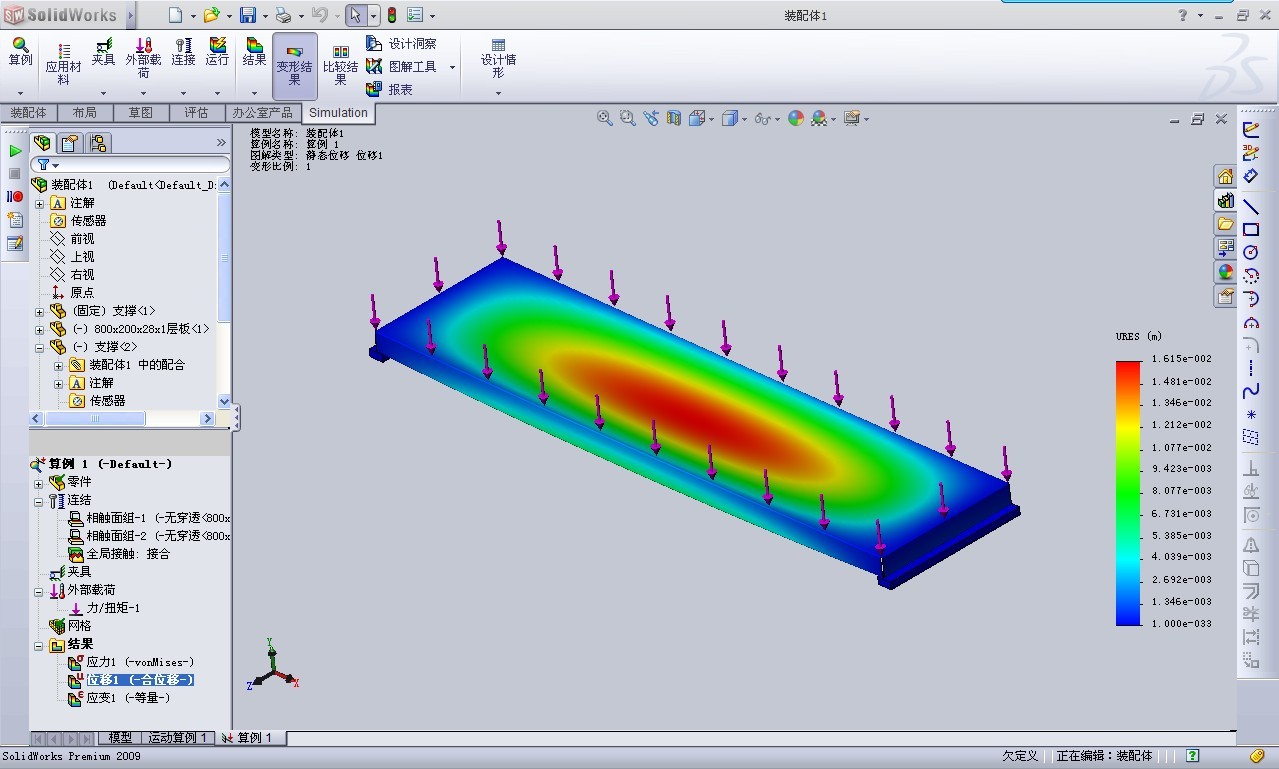Open dropdown arrow next to Save icon
Image resolution: width=1279 pixels, height=769 pixels.
pyautogui.click(x=264, y=15)
